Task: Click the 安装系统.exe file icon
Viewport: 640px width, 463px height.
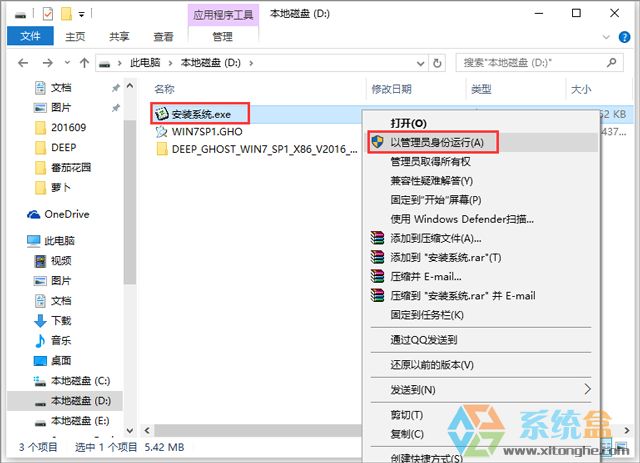Action: (162, 112)
